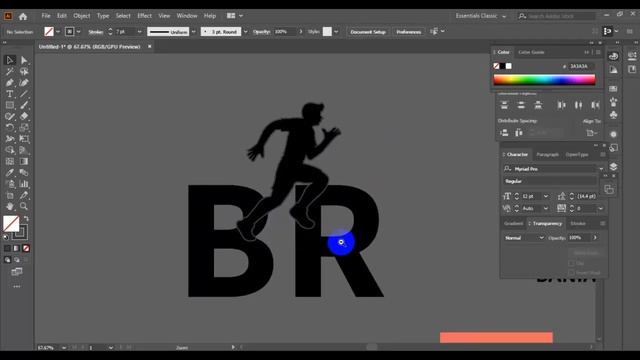Choose the Rectangle tool
The height and width of the screenshot is (360, 640).
pos(9,105)
